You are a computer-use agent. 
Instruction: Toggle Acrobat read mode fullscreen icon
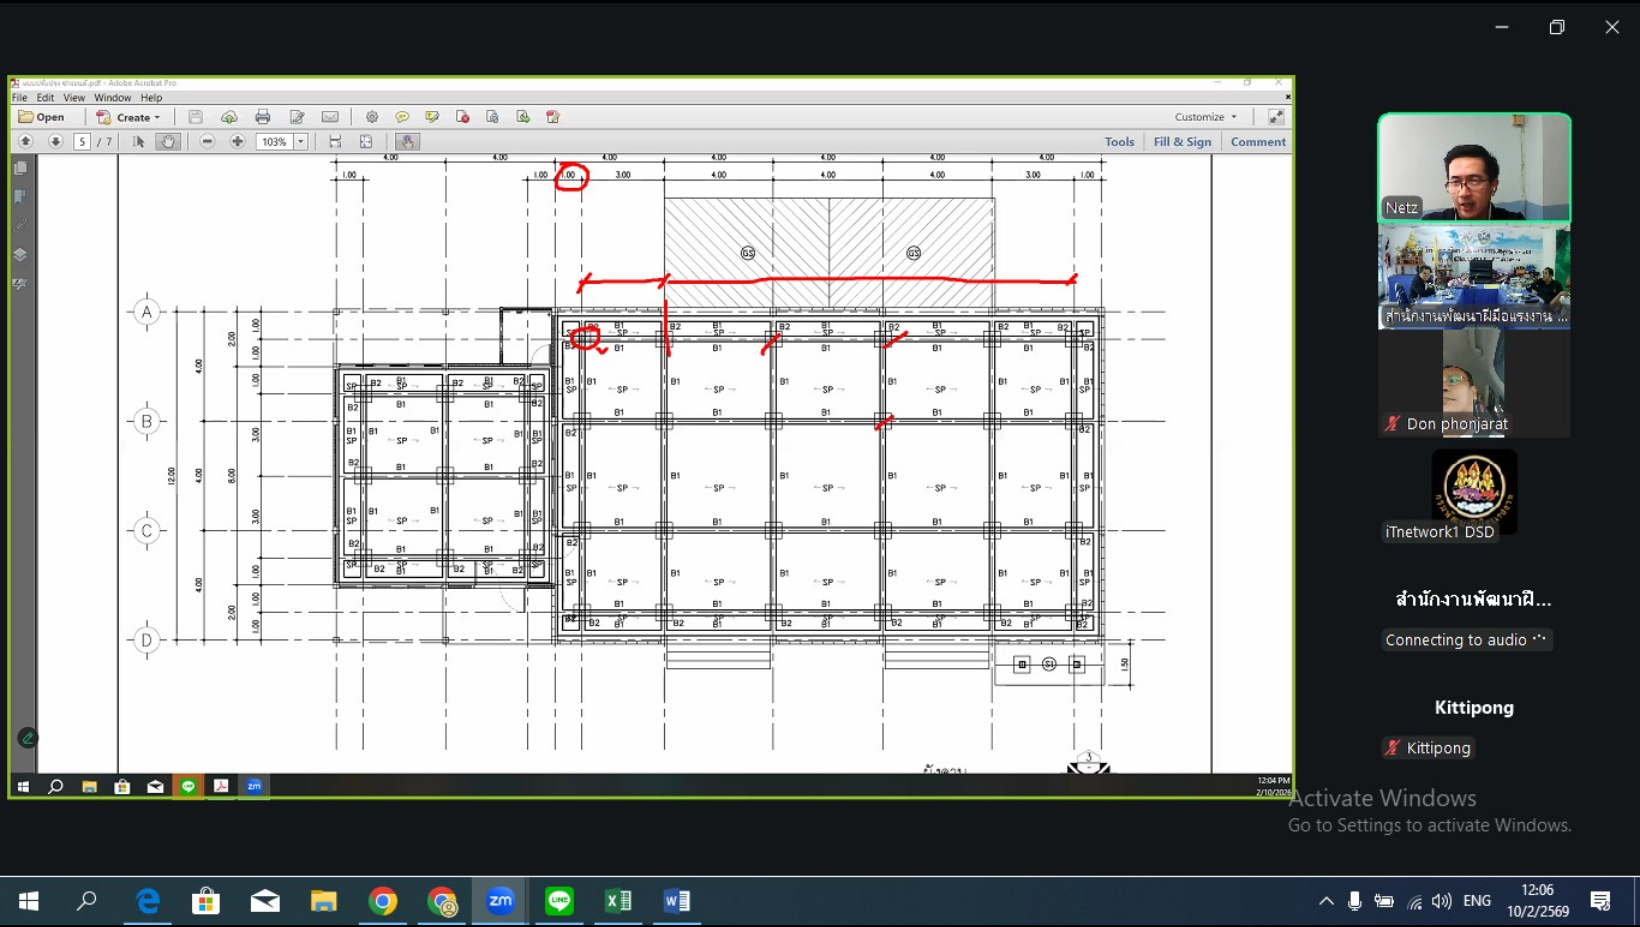(x=1276, y=117)
